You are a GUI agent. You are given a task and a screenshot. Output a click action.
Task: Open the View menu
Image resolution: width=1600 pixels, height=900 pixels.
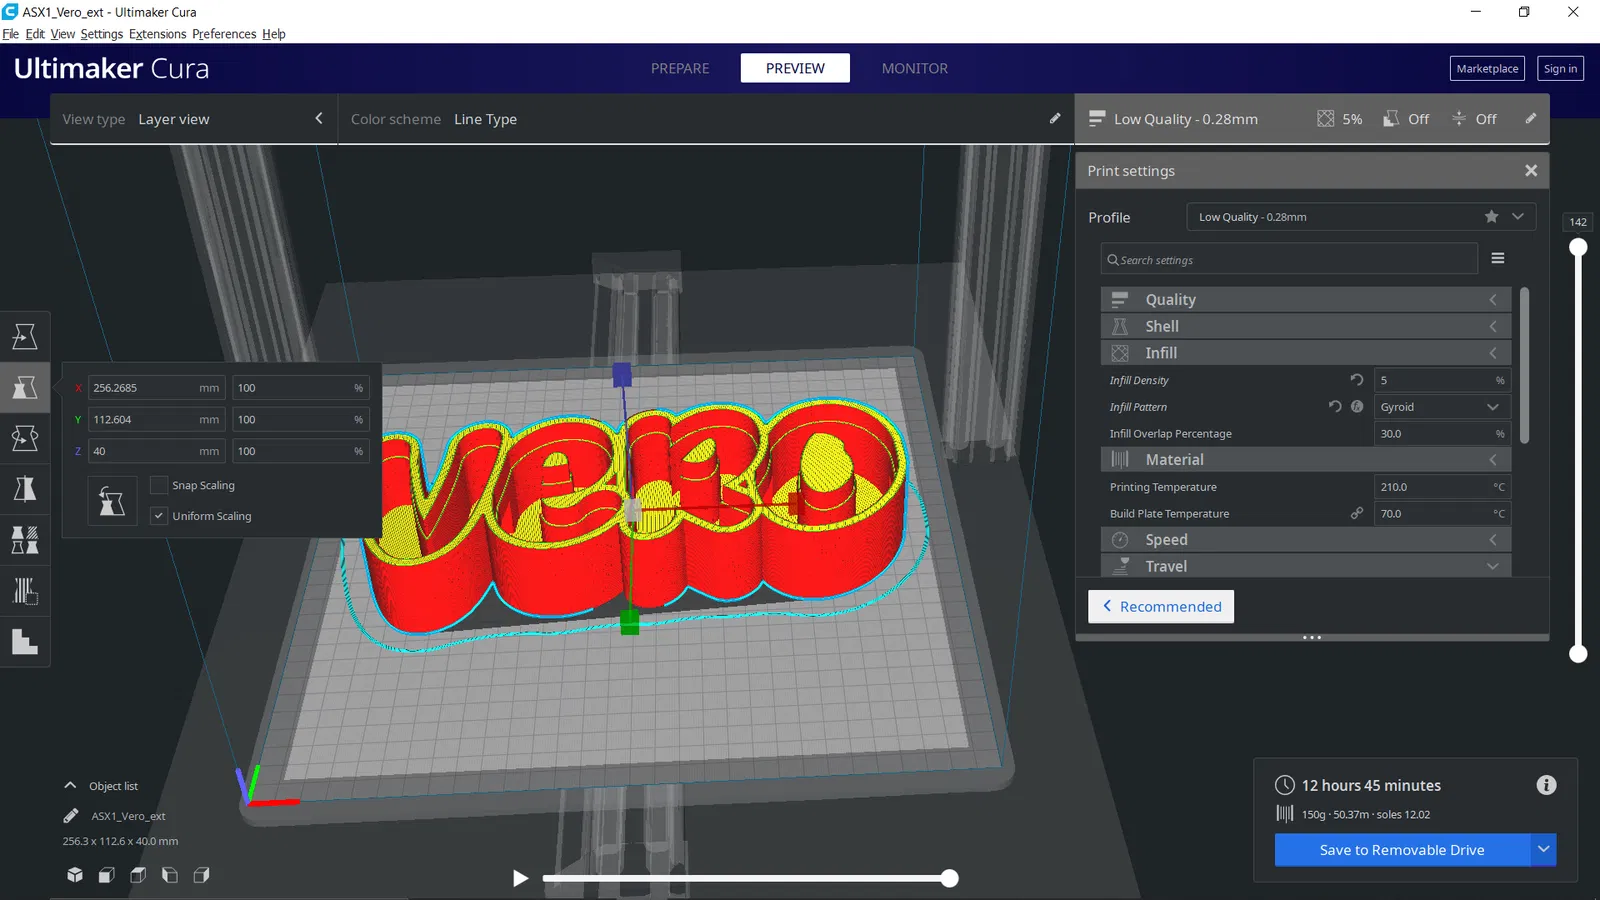[63, 34]
